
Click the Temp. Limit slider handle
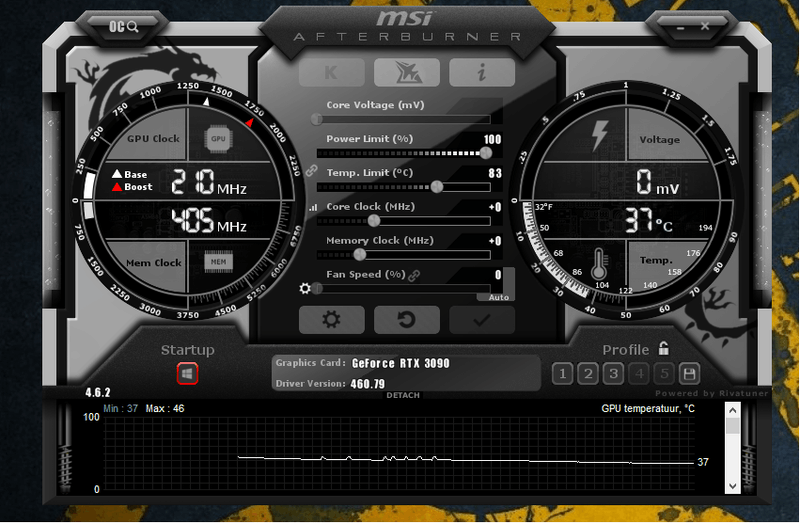tap(437, 187)
